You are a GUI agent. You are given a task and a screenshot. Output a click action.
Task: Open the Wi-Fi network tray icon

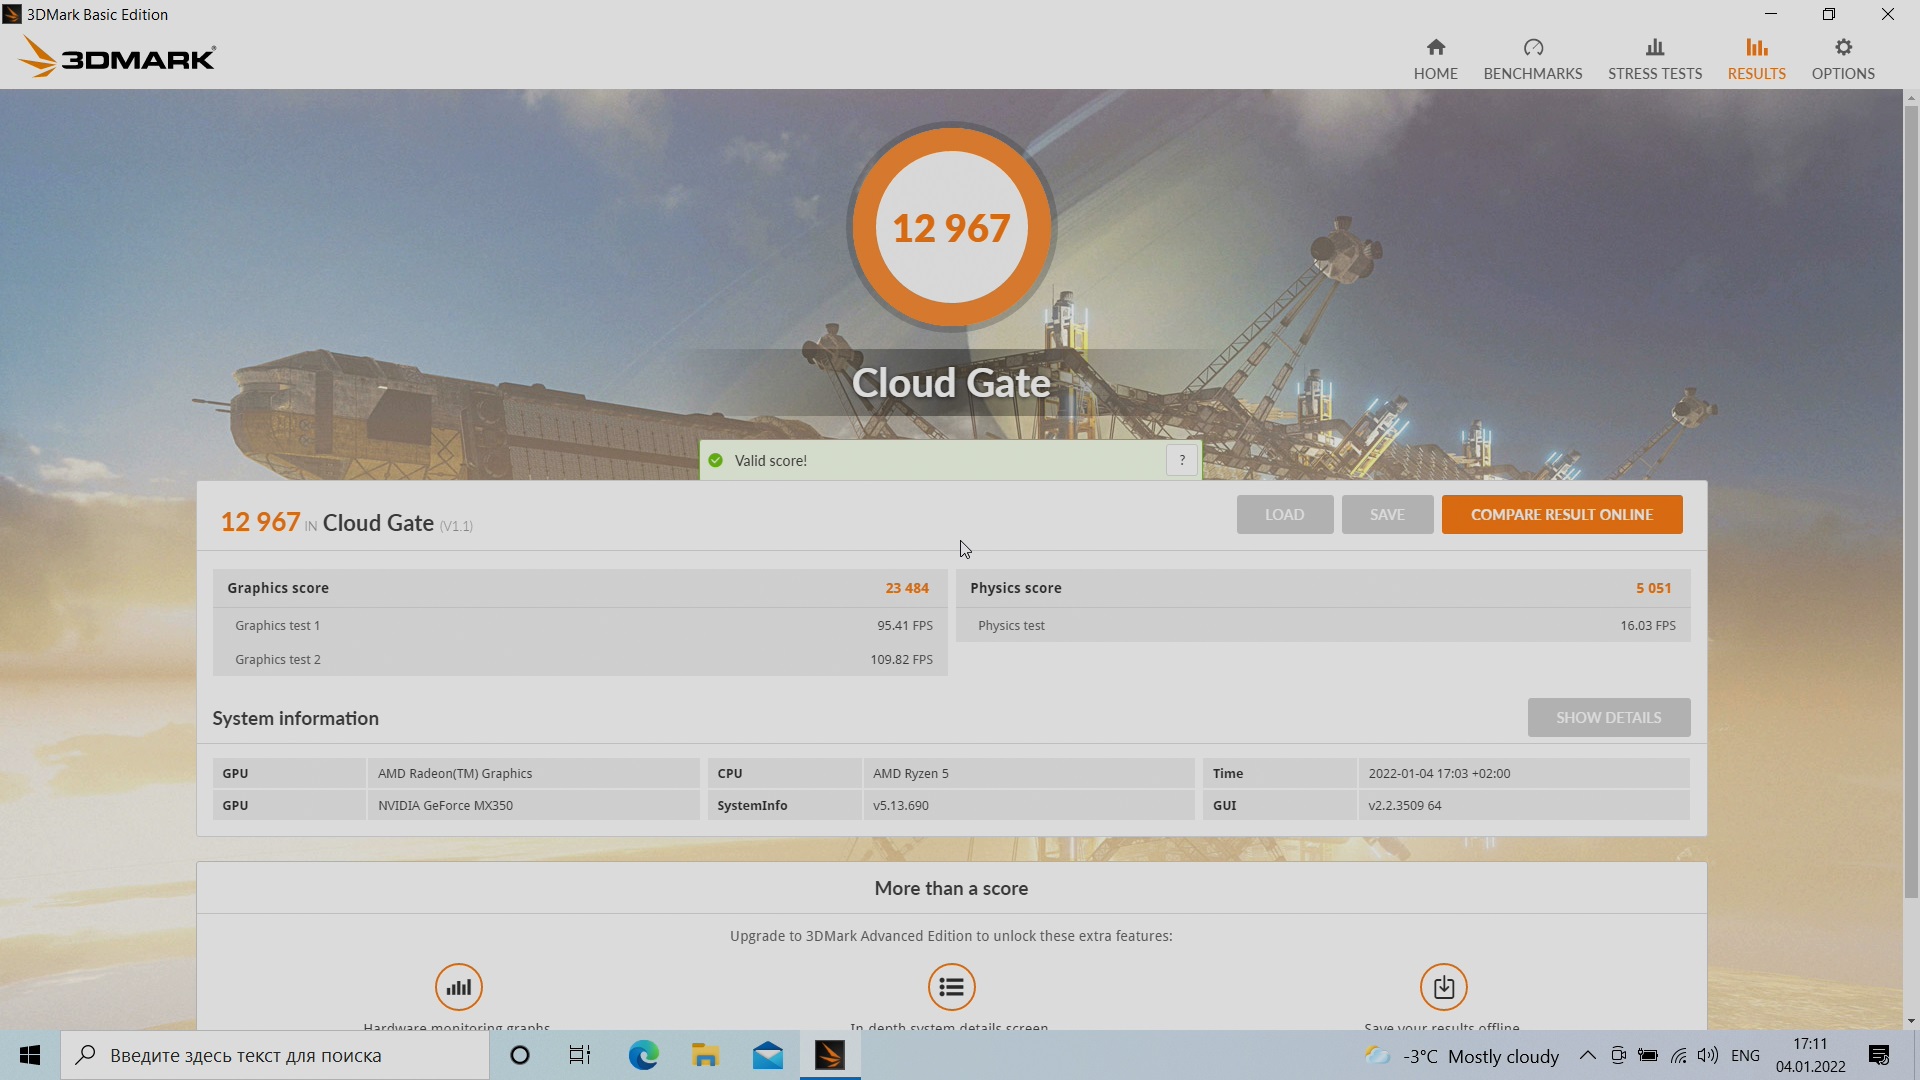[x=1679, y=1055]
